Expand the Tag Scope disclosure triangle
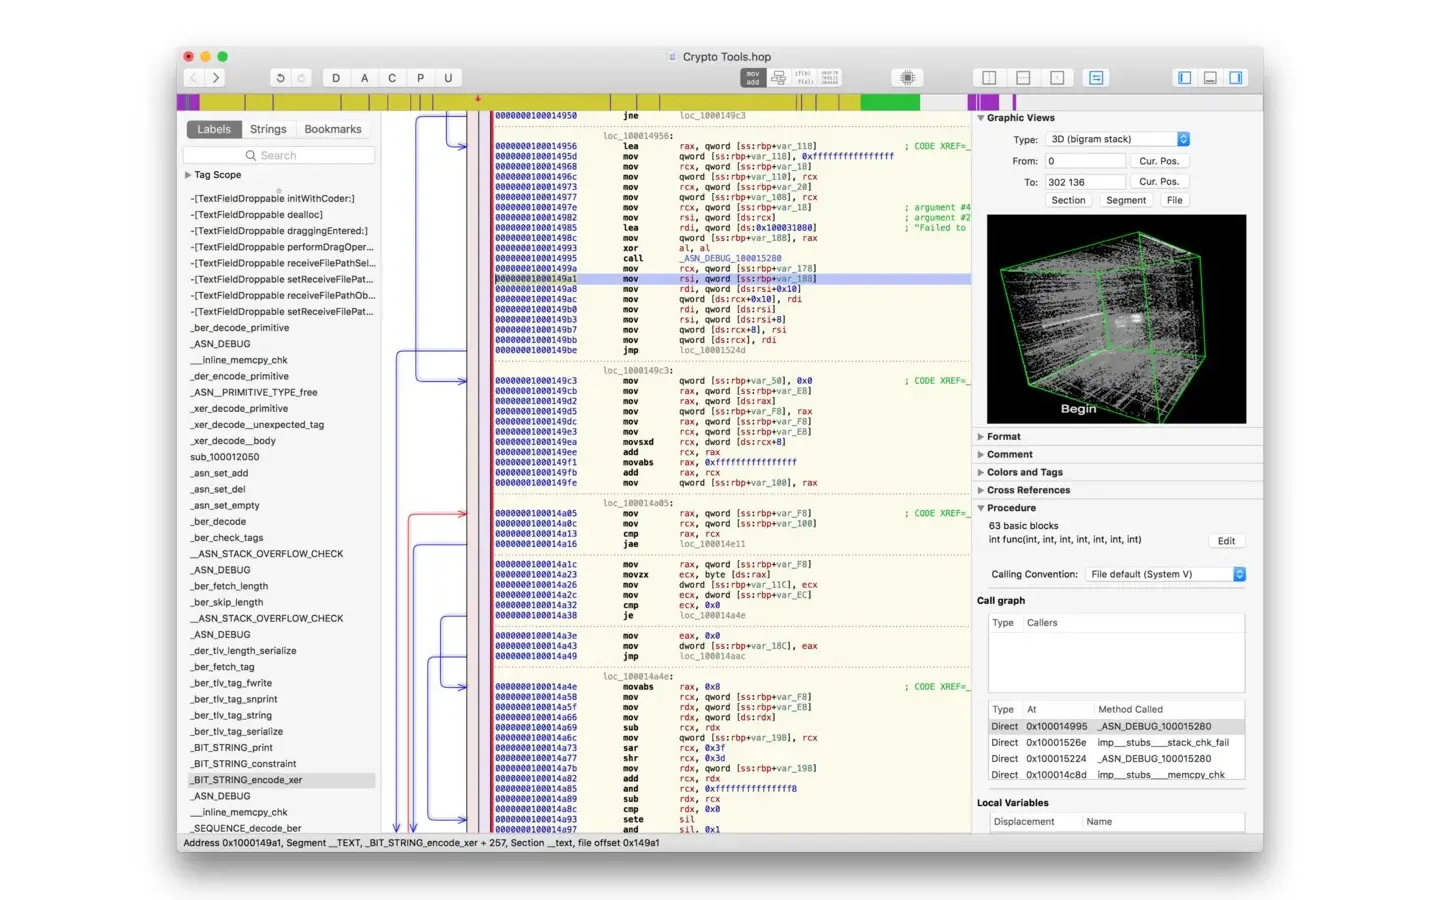The width and height of the screenshot is (1440, 900). [188, 174]
